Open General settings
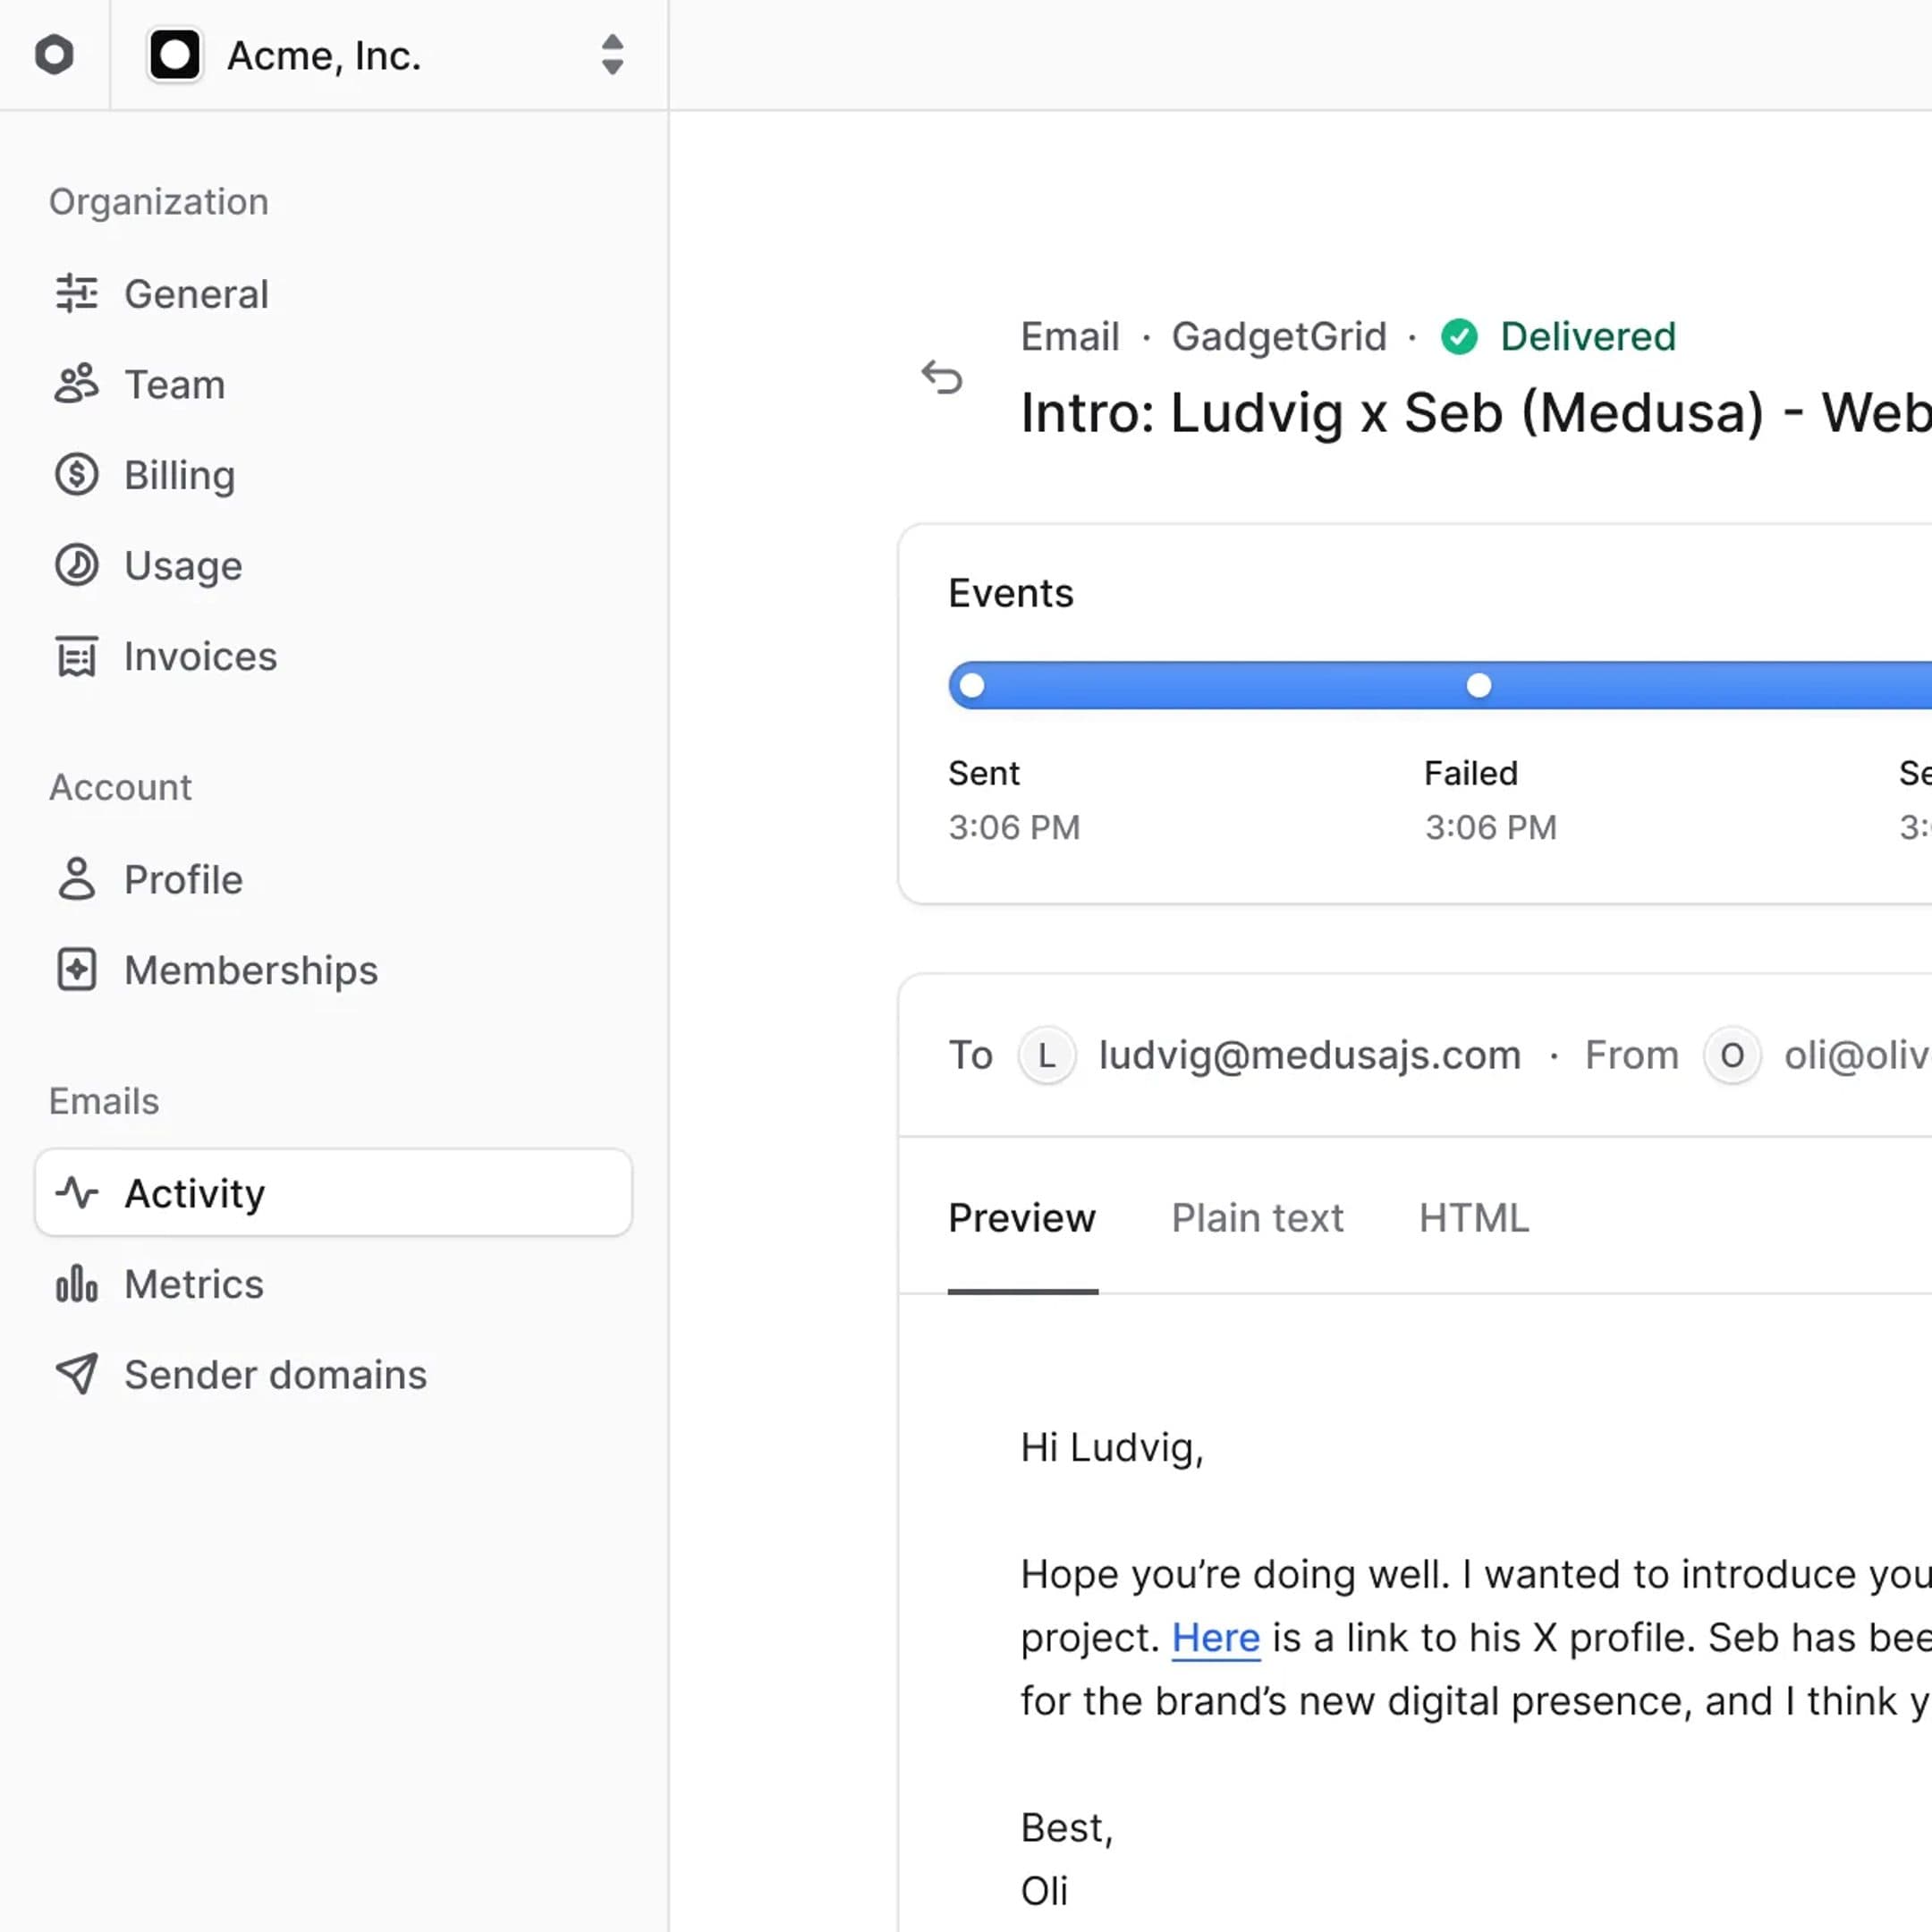 click(x=196, y=294)
